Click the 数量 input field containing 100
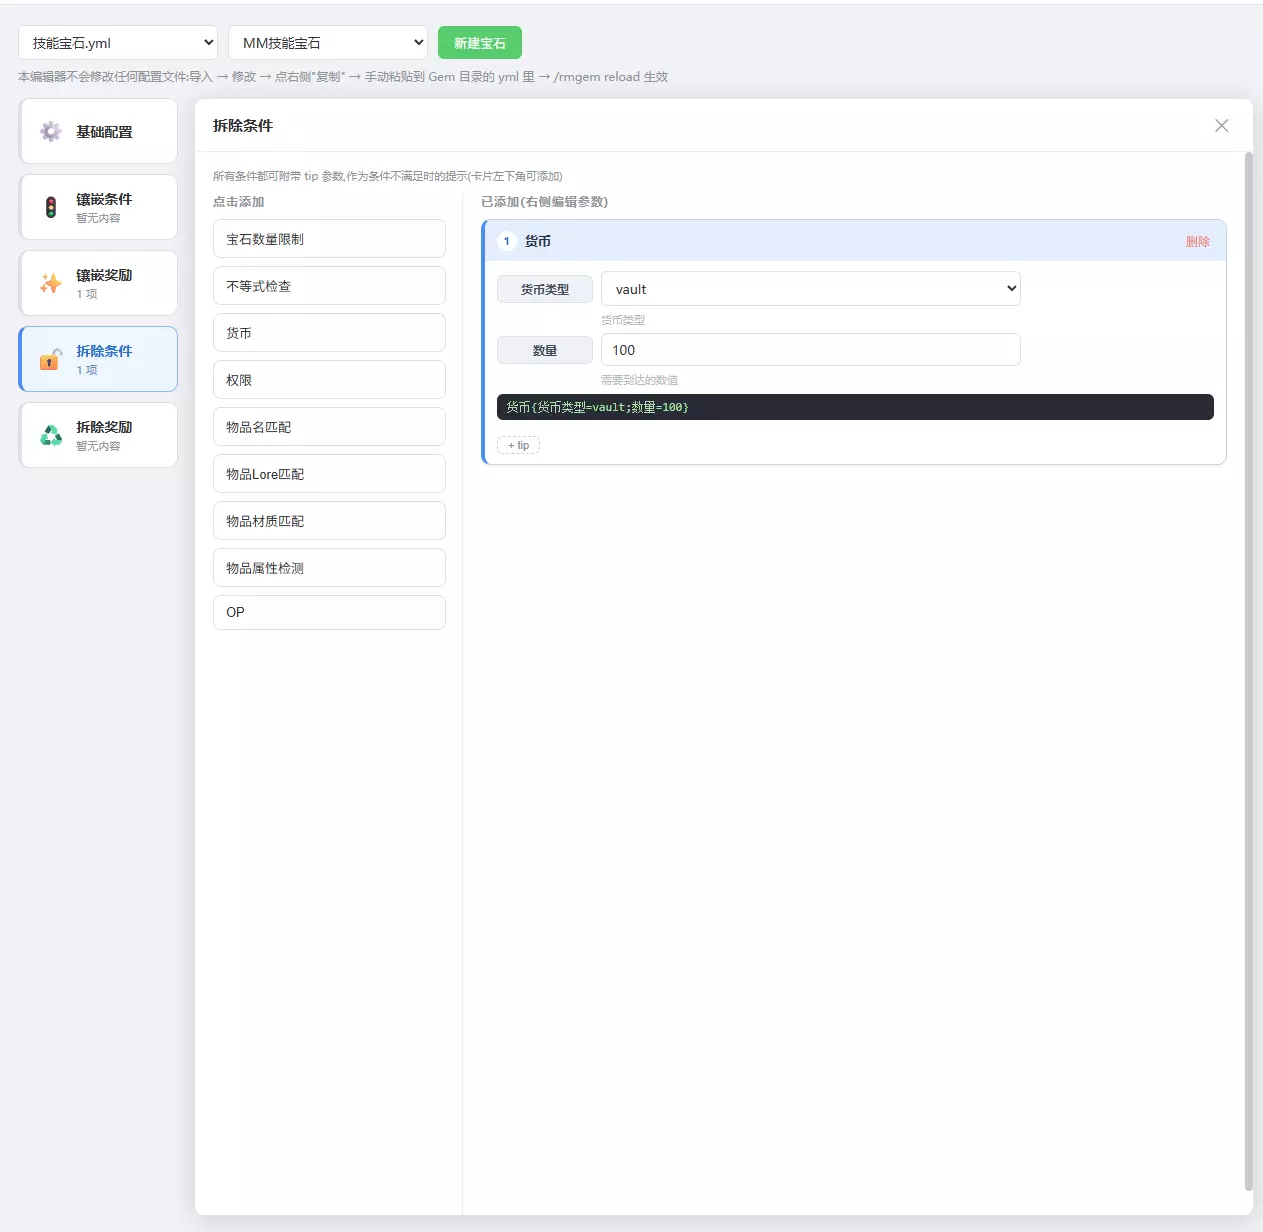 (811, 350)
